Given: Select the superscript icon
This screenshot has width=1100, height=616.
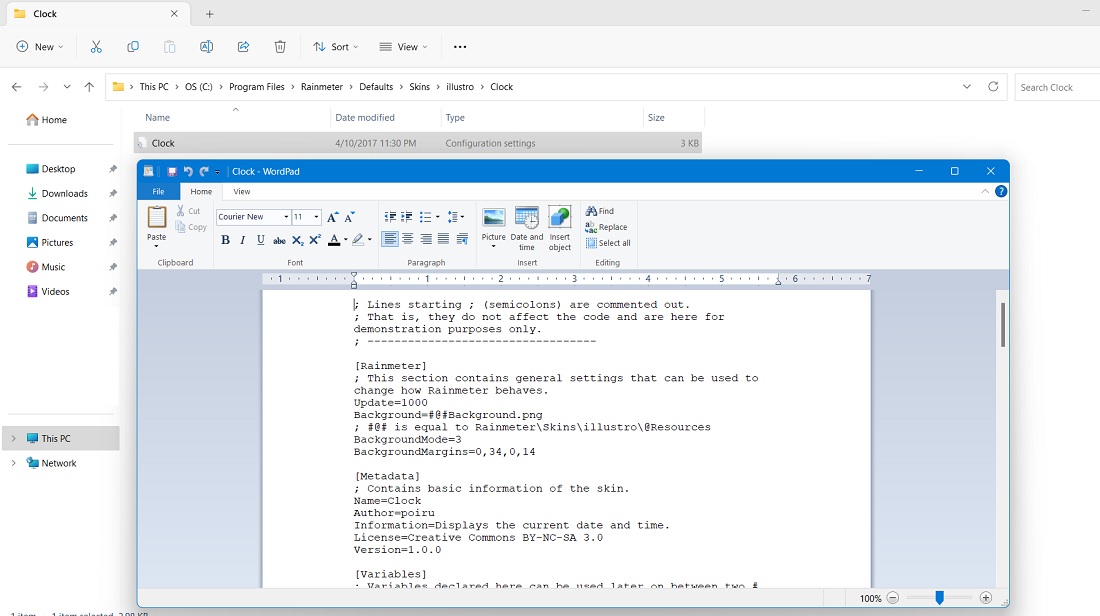Looking at the screenshot, I should tap(314, 240).
